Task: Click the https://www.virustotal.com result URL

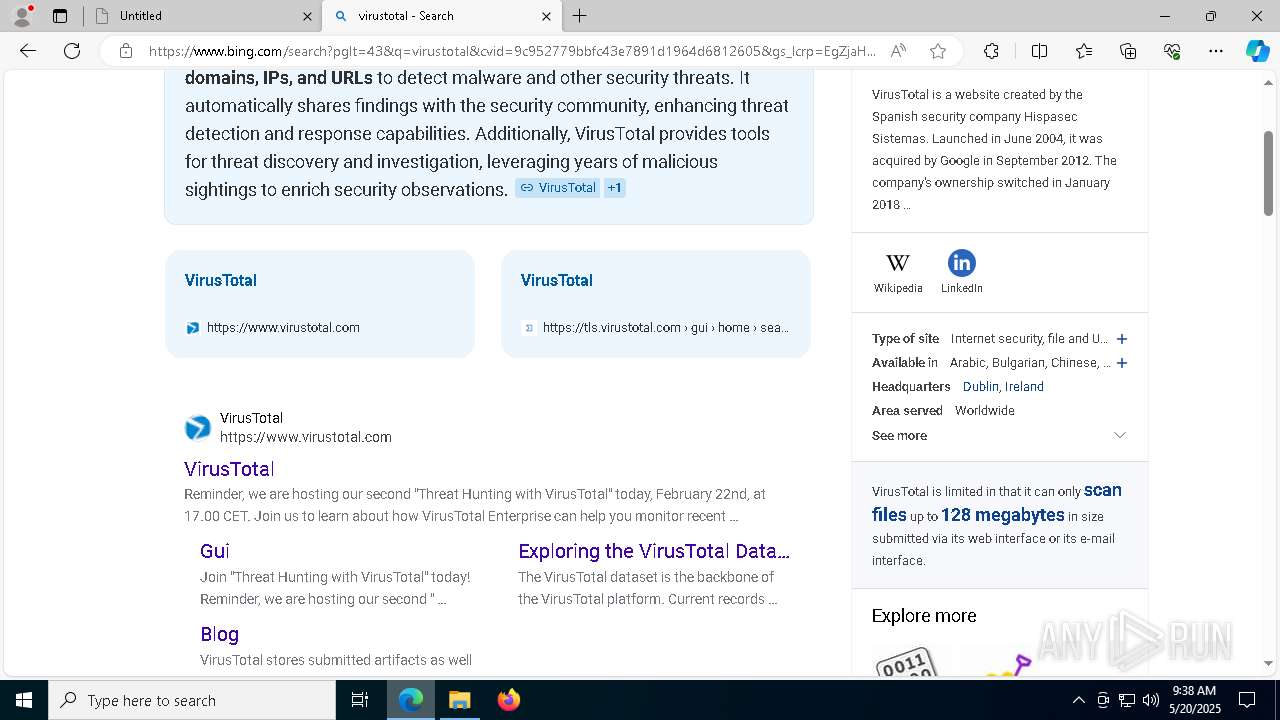Action: tap(305, 437)
